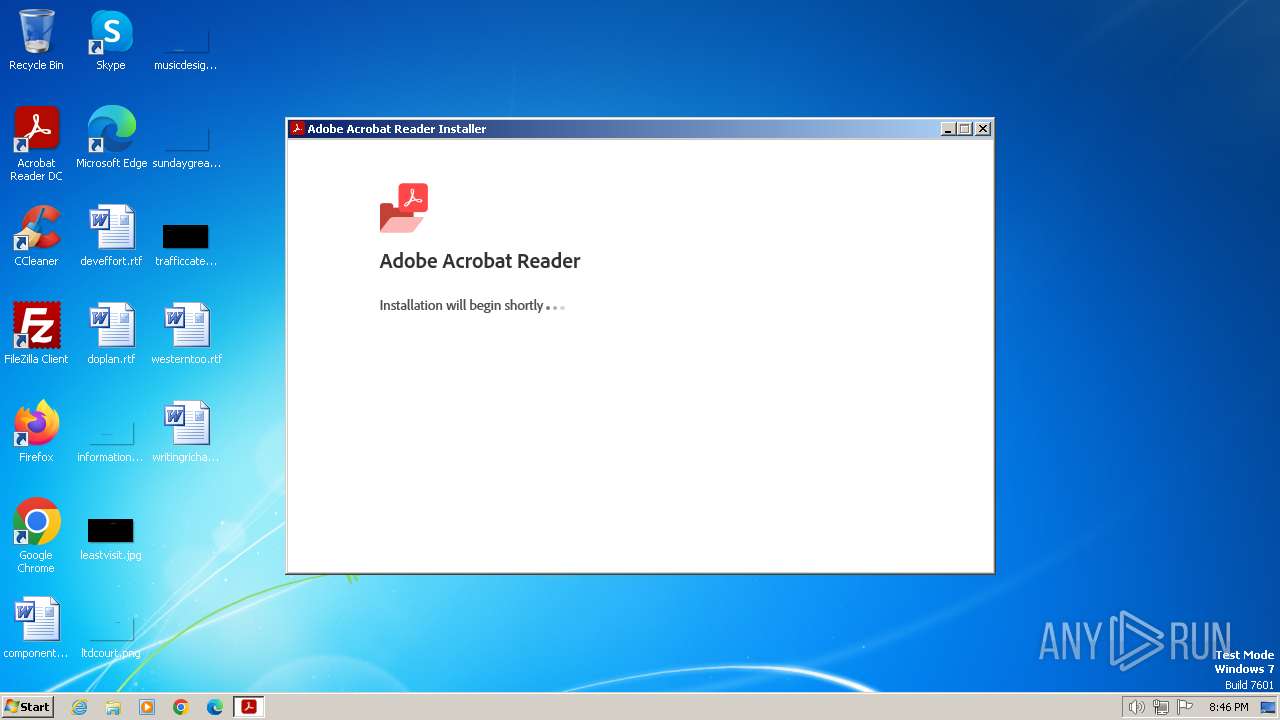Select the component... document icon
Image resolution: width=1280 pixels, height=720 pixels.
tap(36, 628)
